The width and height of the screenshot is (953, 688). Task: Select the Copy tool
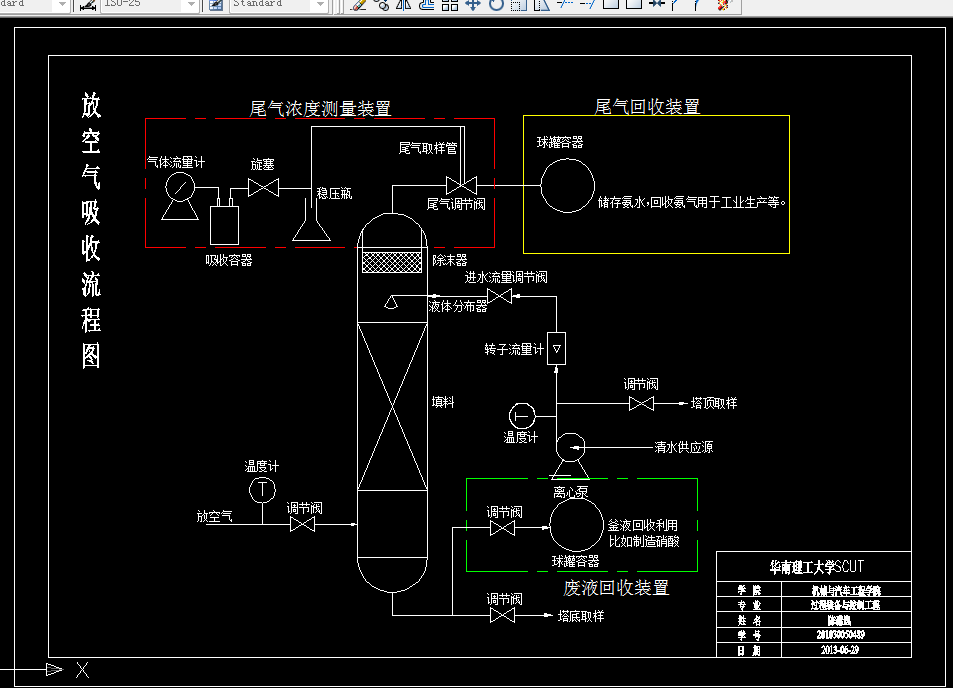click(383, 6)
